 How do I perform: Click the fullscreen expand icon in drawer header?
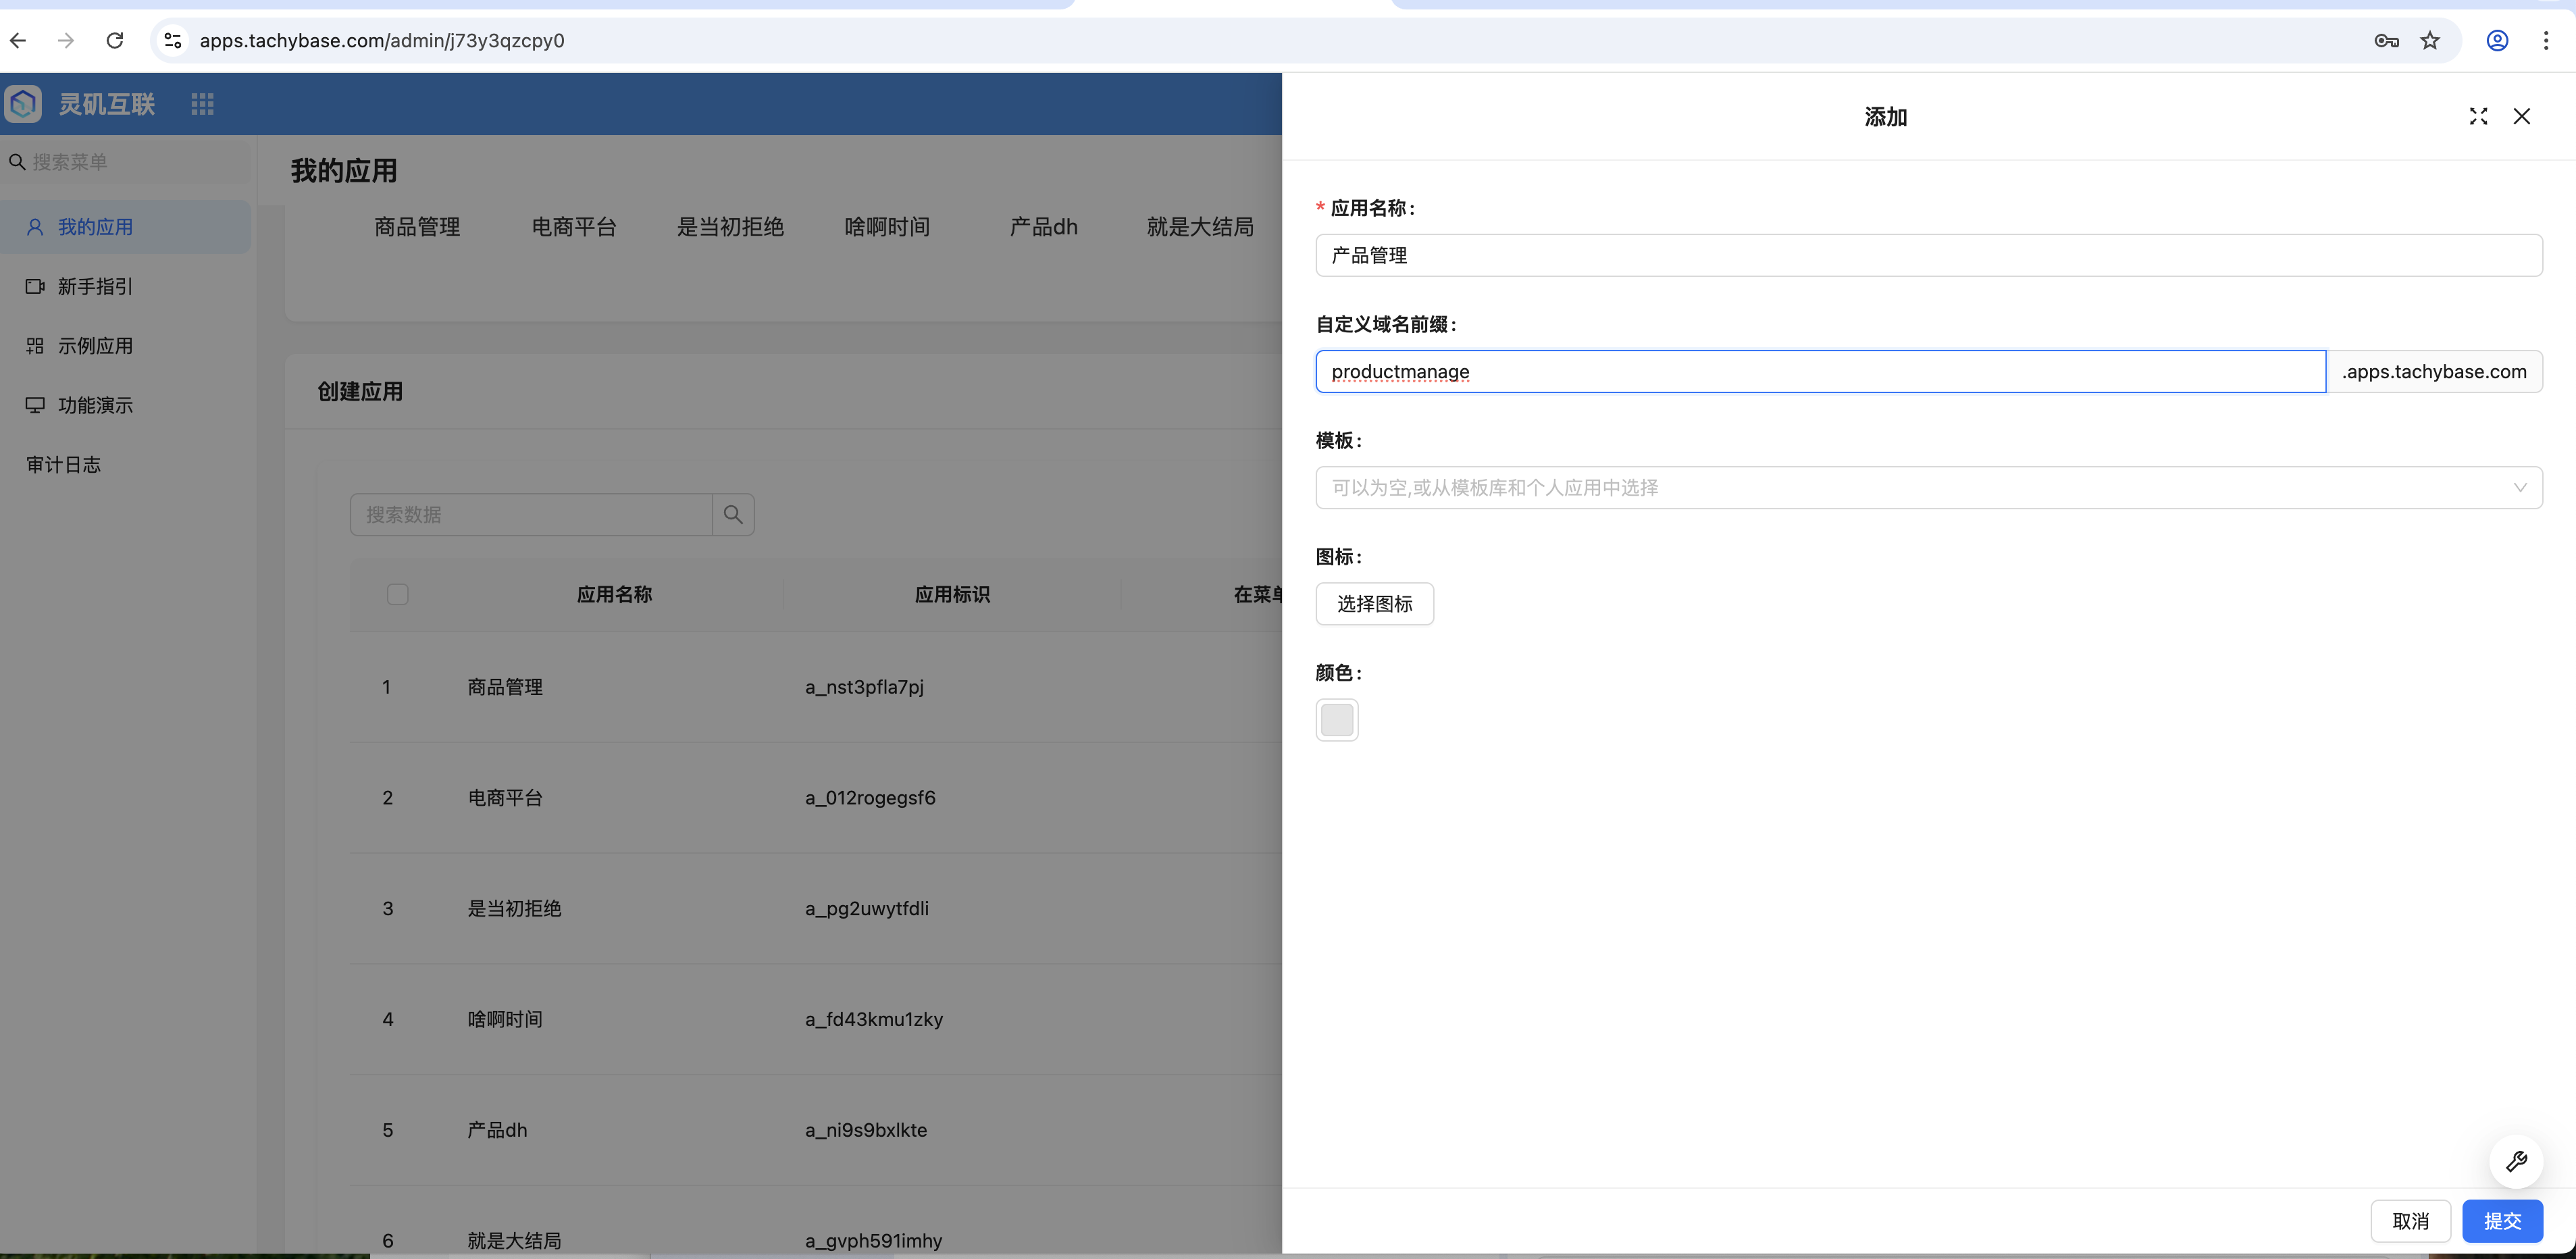point(2477,117)
